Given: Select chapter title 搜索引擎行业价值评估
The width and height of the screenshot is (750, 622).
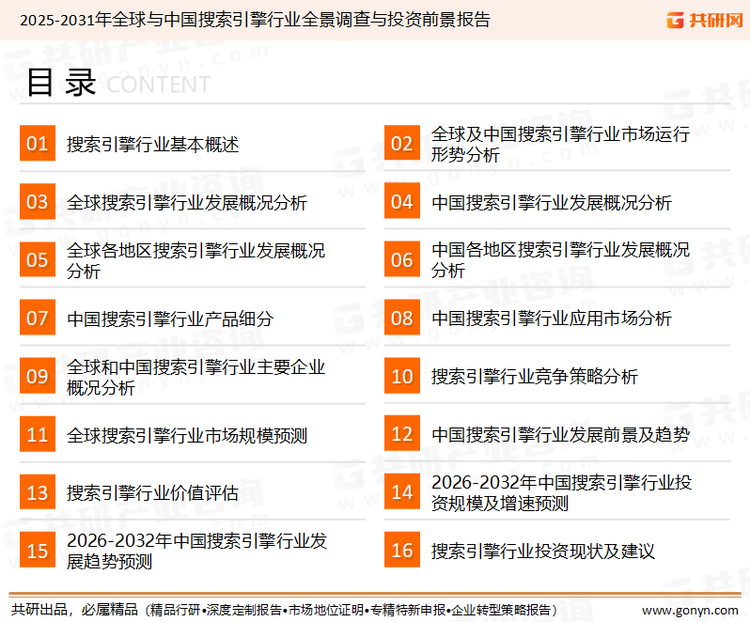Looking at the screenshot, I should click(153, 493).
